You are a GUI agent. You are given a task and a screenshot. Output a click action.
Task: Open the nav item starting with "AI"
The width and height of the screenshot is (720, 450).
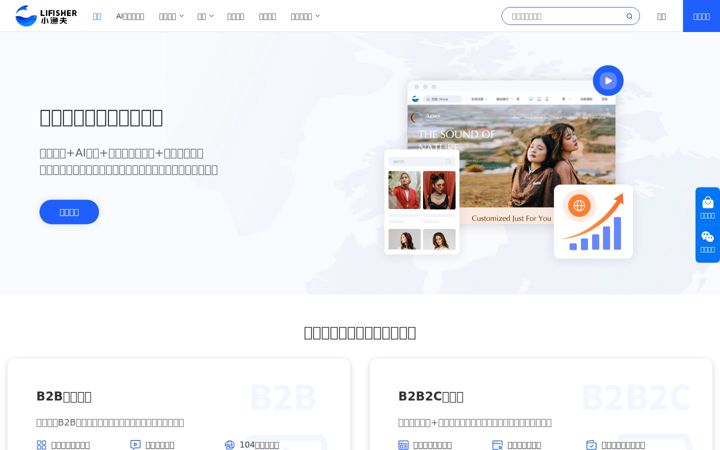[130, 16]
